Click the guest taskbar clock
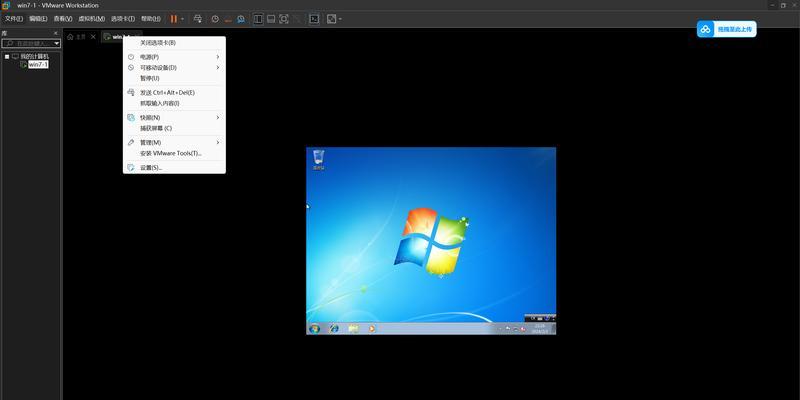 tap(540, 329)
